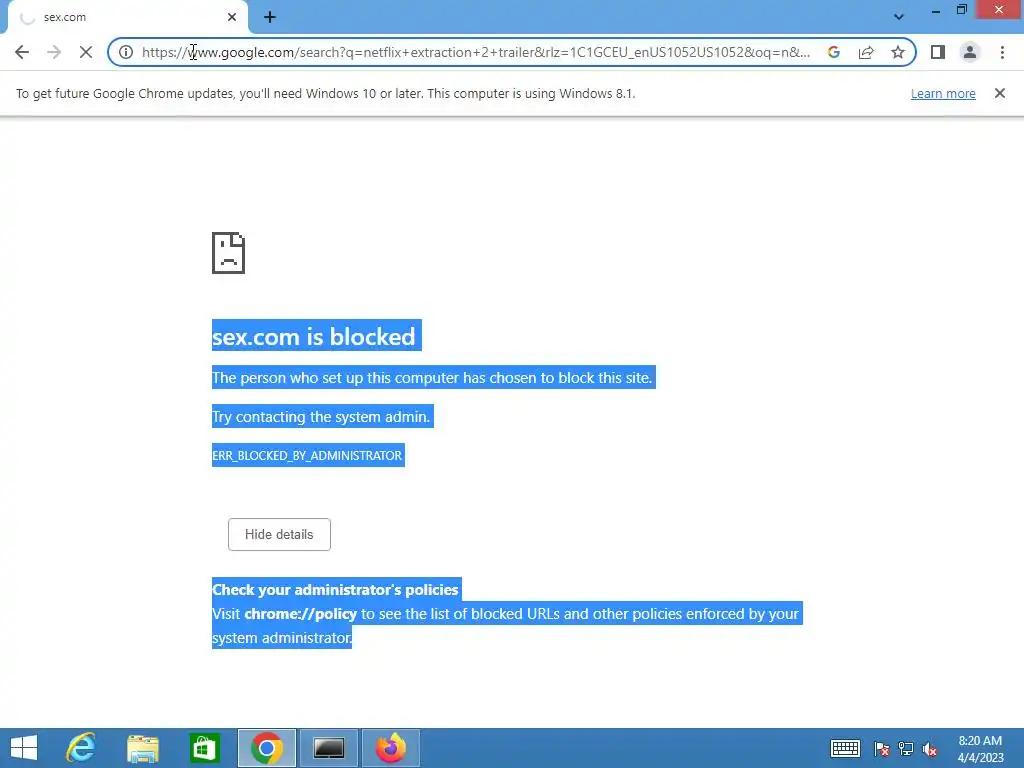This screenshot has height=768, width=1024.
Task: Open the touch keyboard tray icon
Action: [845, 748]
